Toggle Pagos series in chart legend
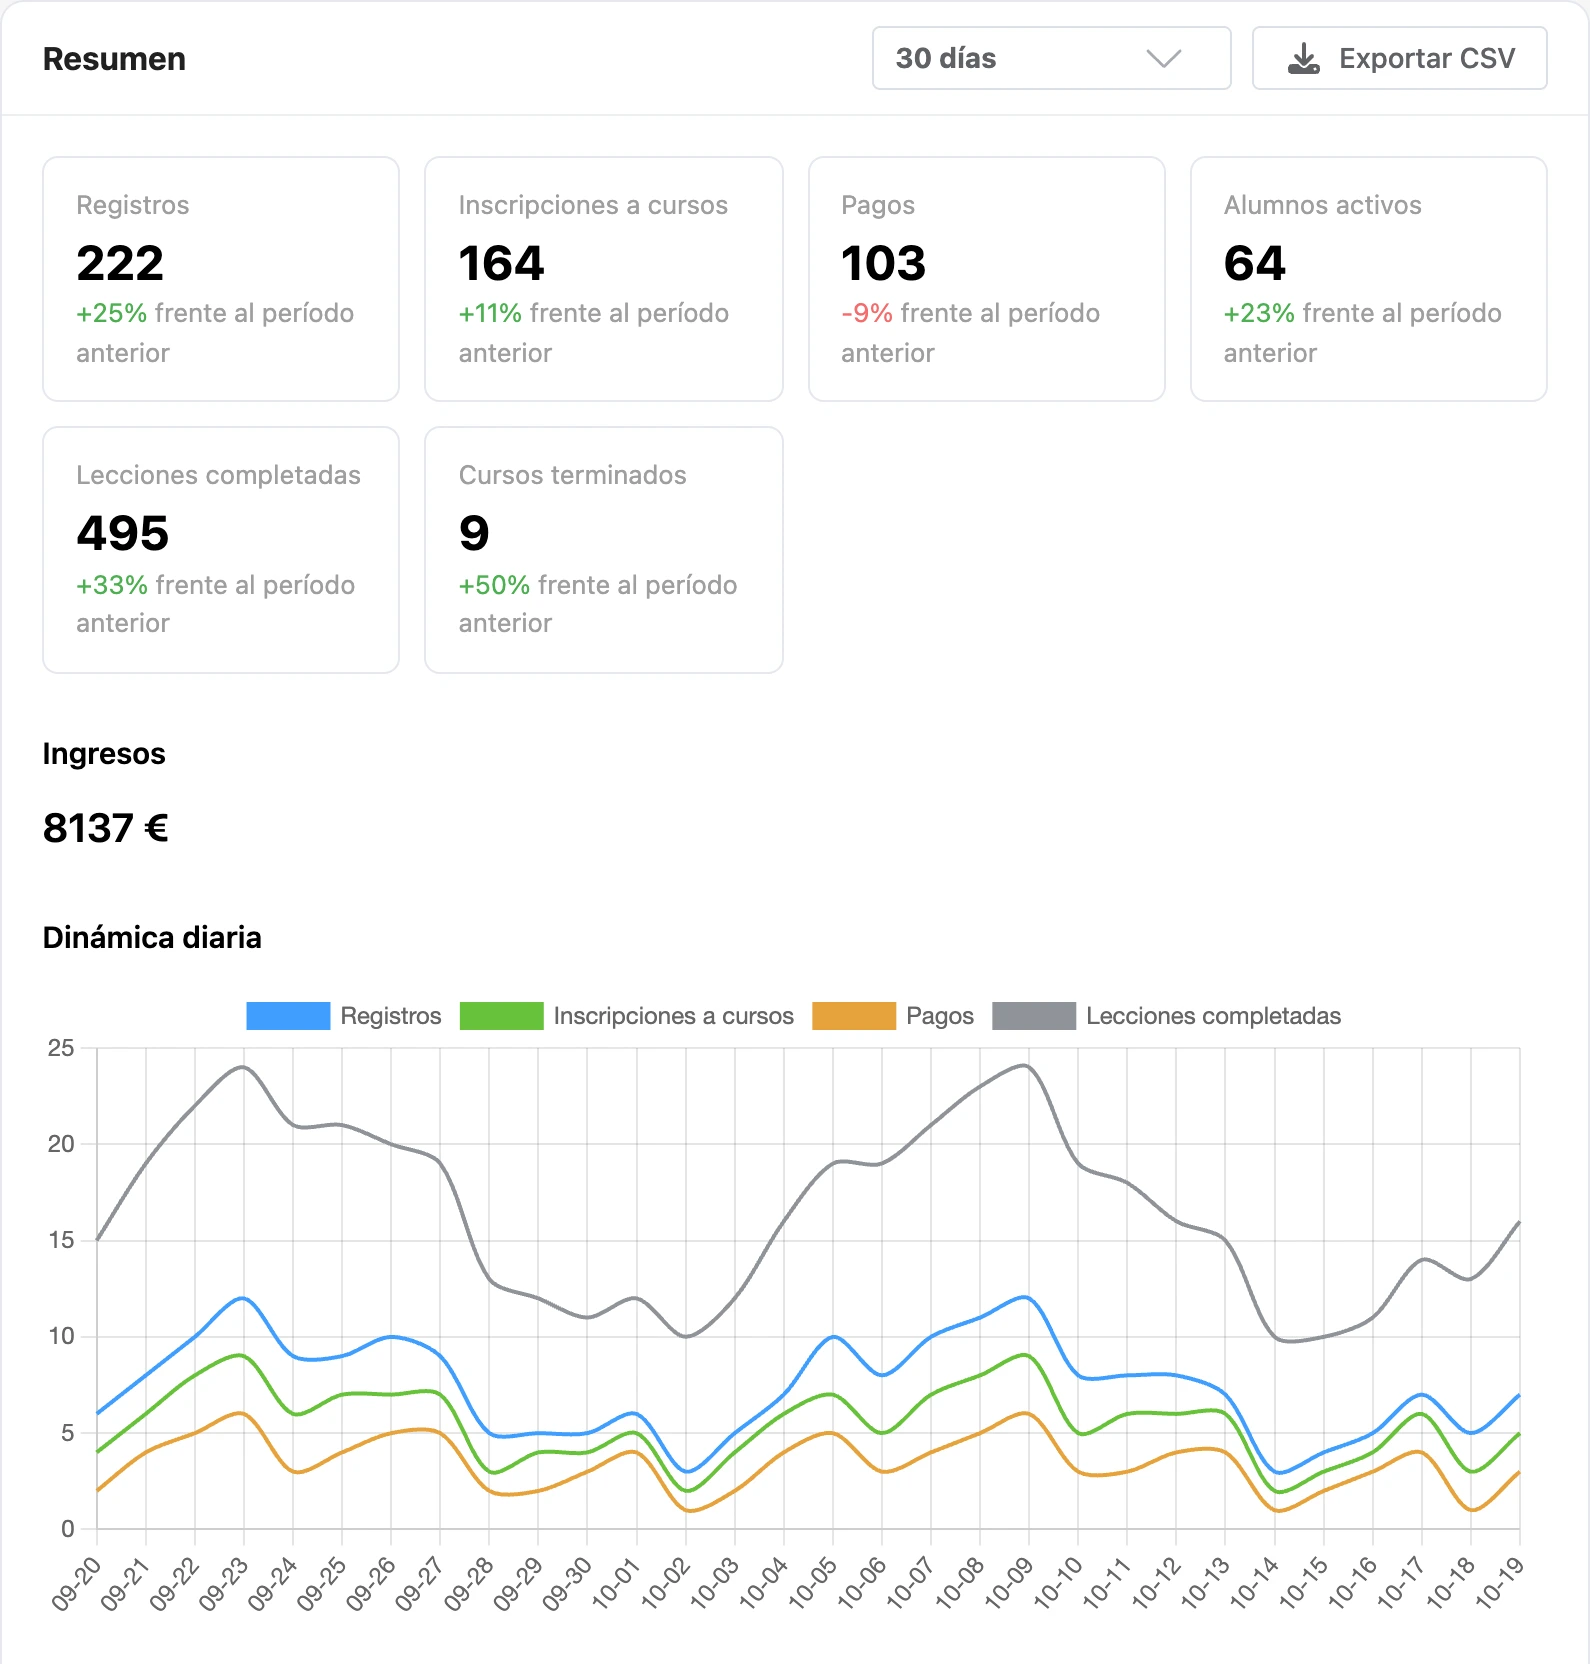Screen dimensions: 1590x1664 tap(892, 1015)
